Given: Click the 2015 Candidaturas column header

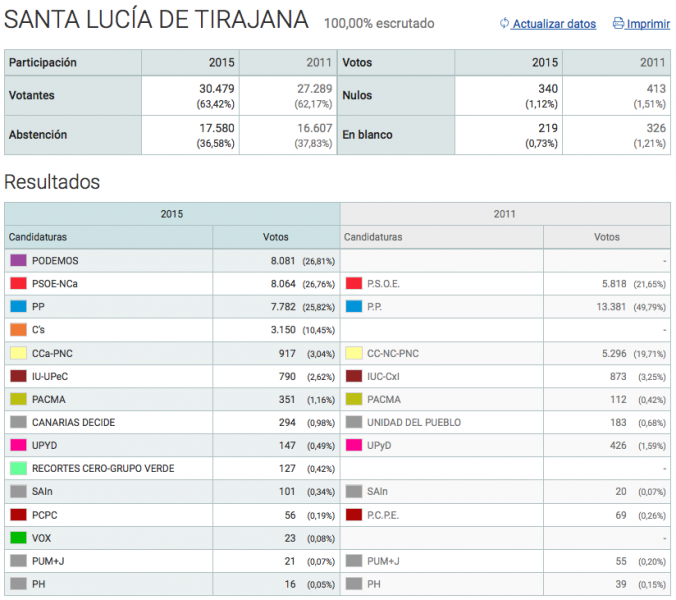Looking at the screenshot, I should (x=108, y=237).
